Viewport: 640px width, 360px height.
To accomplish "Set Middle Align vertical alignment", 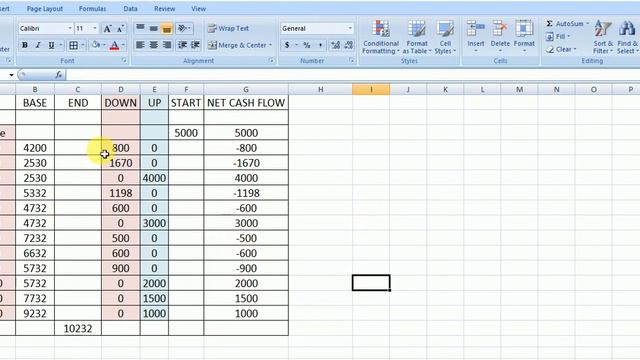I will coord(153,28).
